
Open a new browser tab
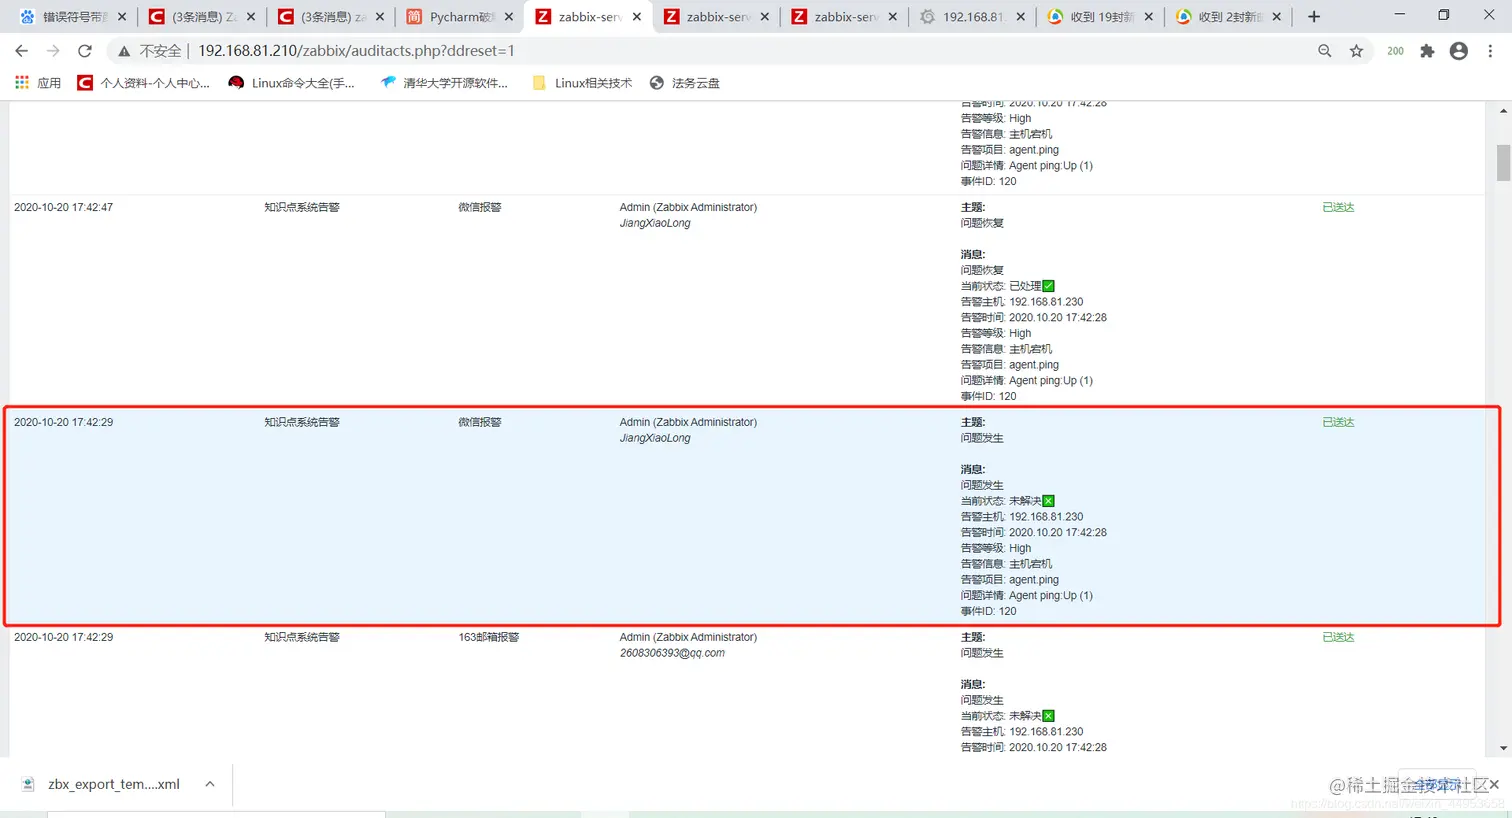coord(1314,17)
